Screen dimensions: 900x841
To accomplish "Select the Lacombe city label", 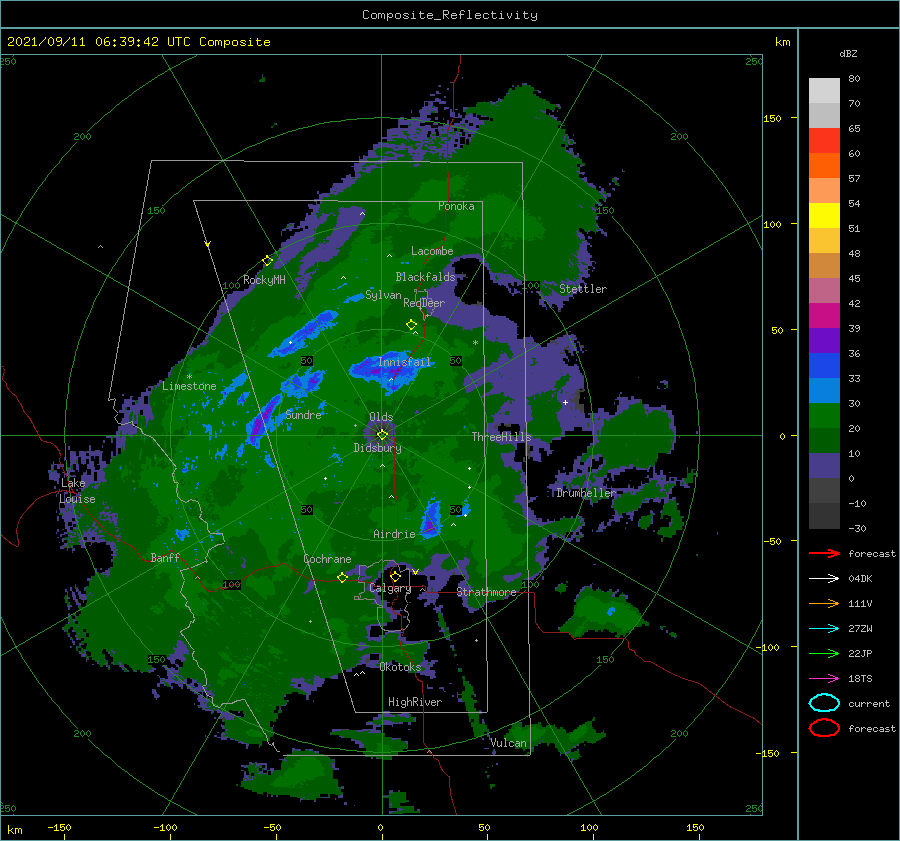I will (x=432, y=251).
